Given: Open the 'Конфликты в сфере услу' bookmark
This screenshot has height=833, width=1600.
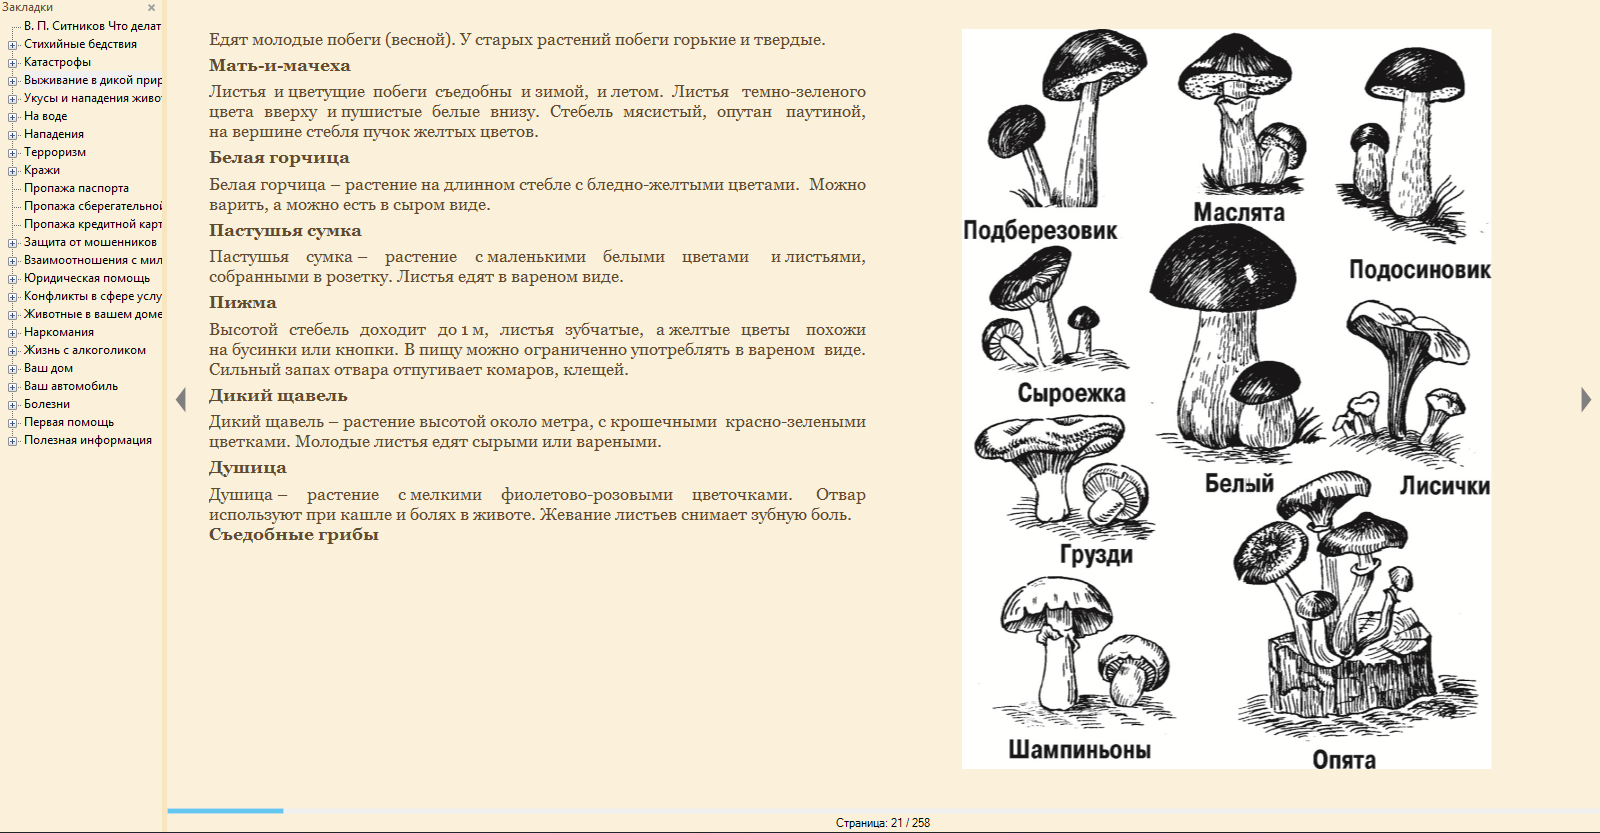Looking at the screenshot, I should pyautogui.click(x=93, y=296).
